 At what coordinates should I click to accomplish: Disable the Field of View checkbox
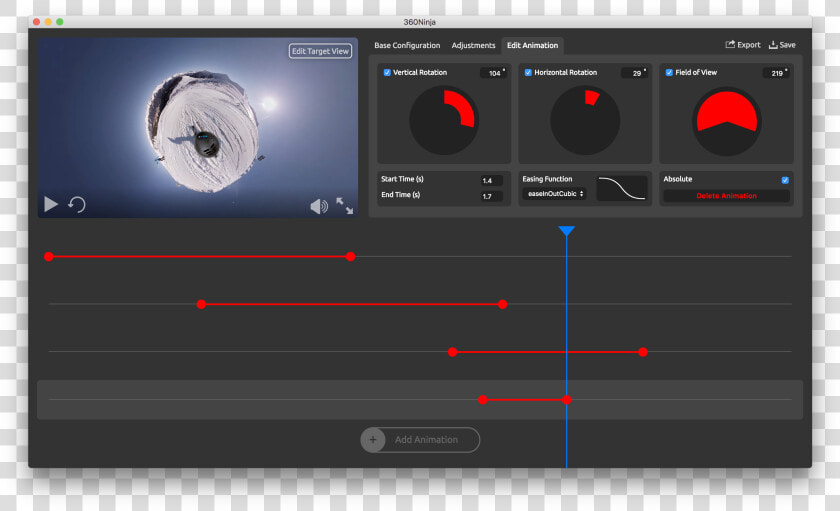click(669, 72)
